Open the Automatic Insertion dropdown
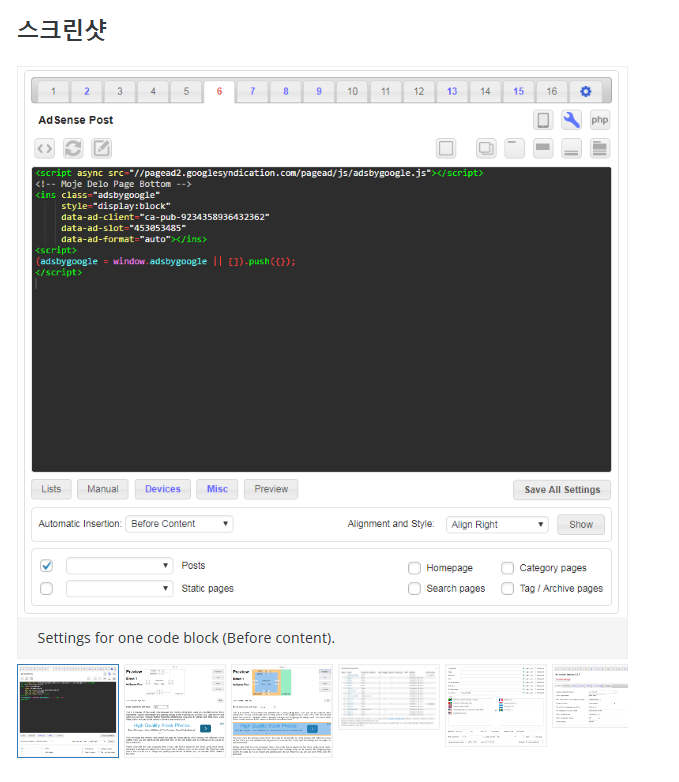 pos(179,524)
